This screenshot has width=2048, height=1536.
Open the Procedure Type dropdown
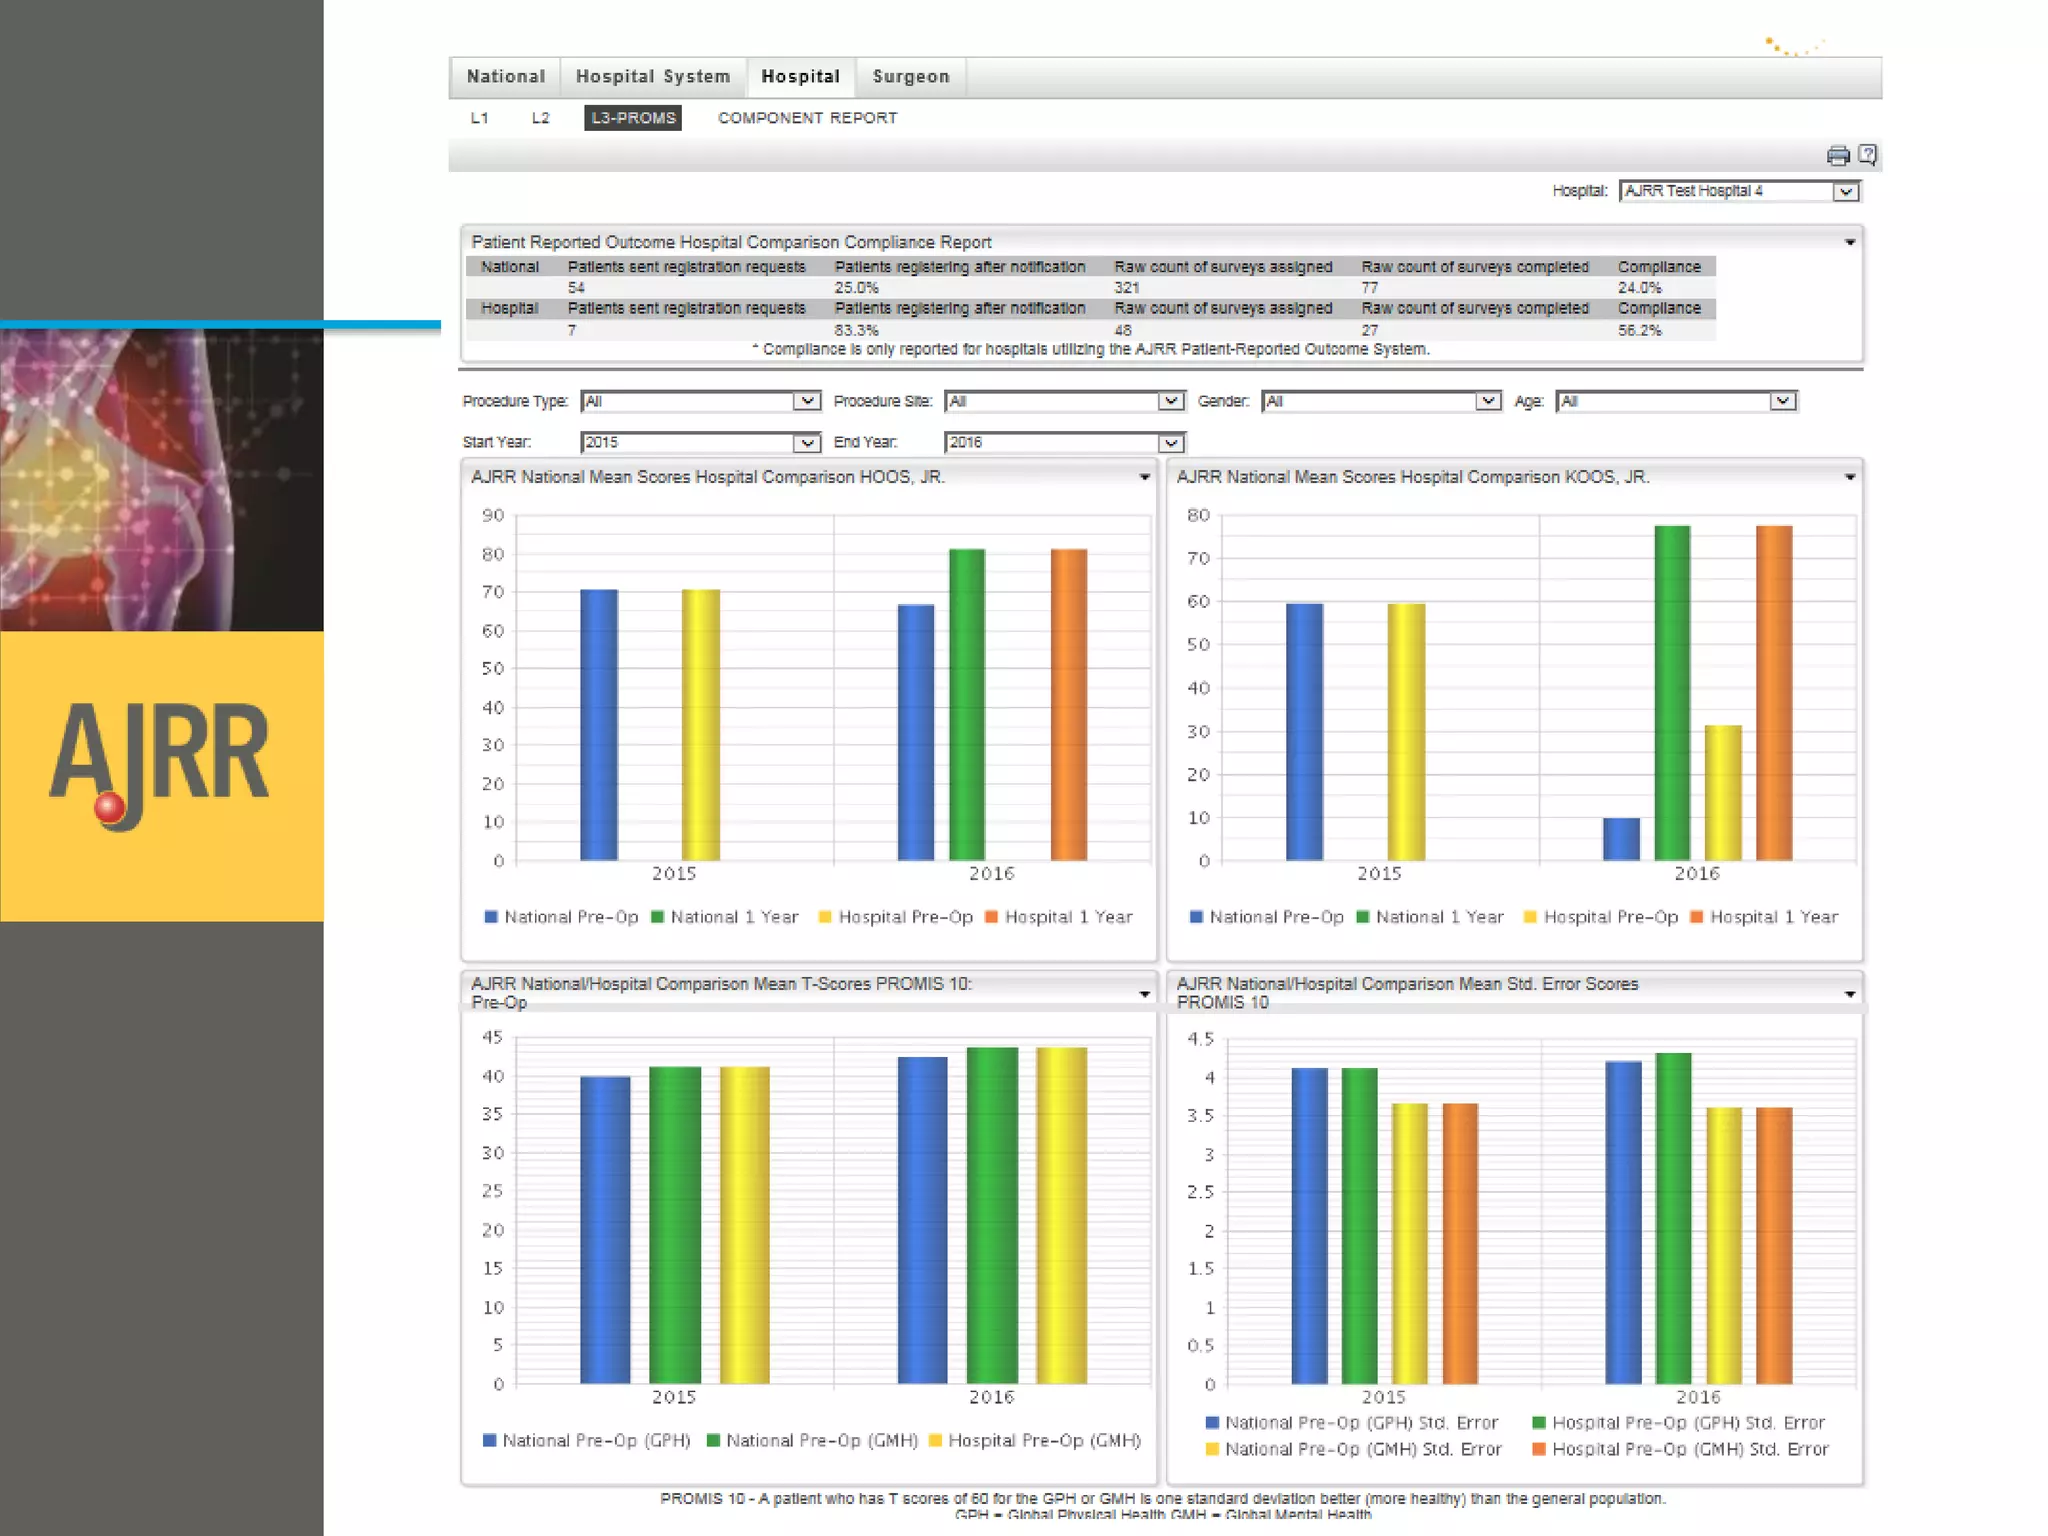point(806,401)
